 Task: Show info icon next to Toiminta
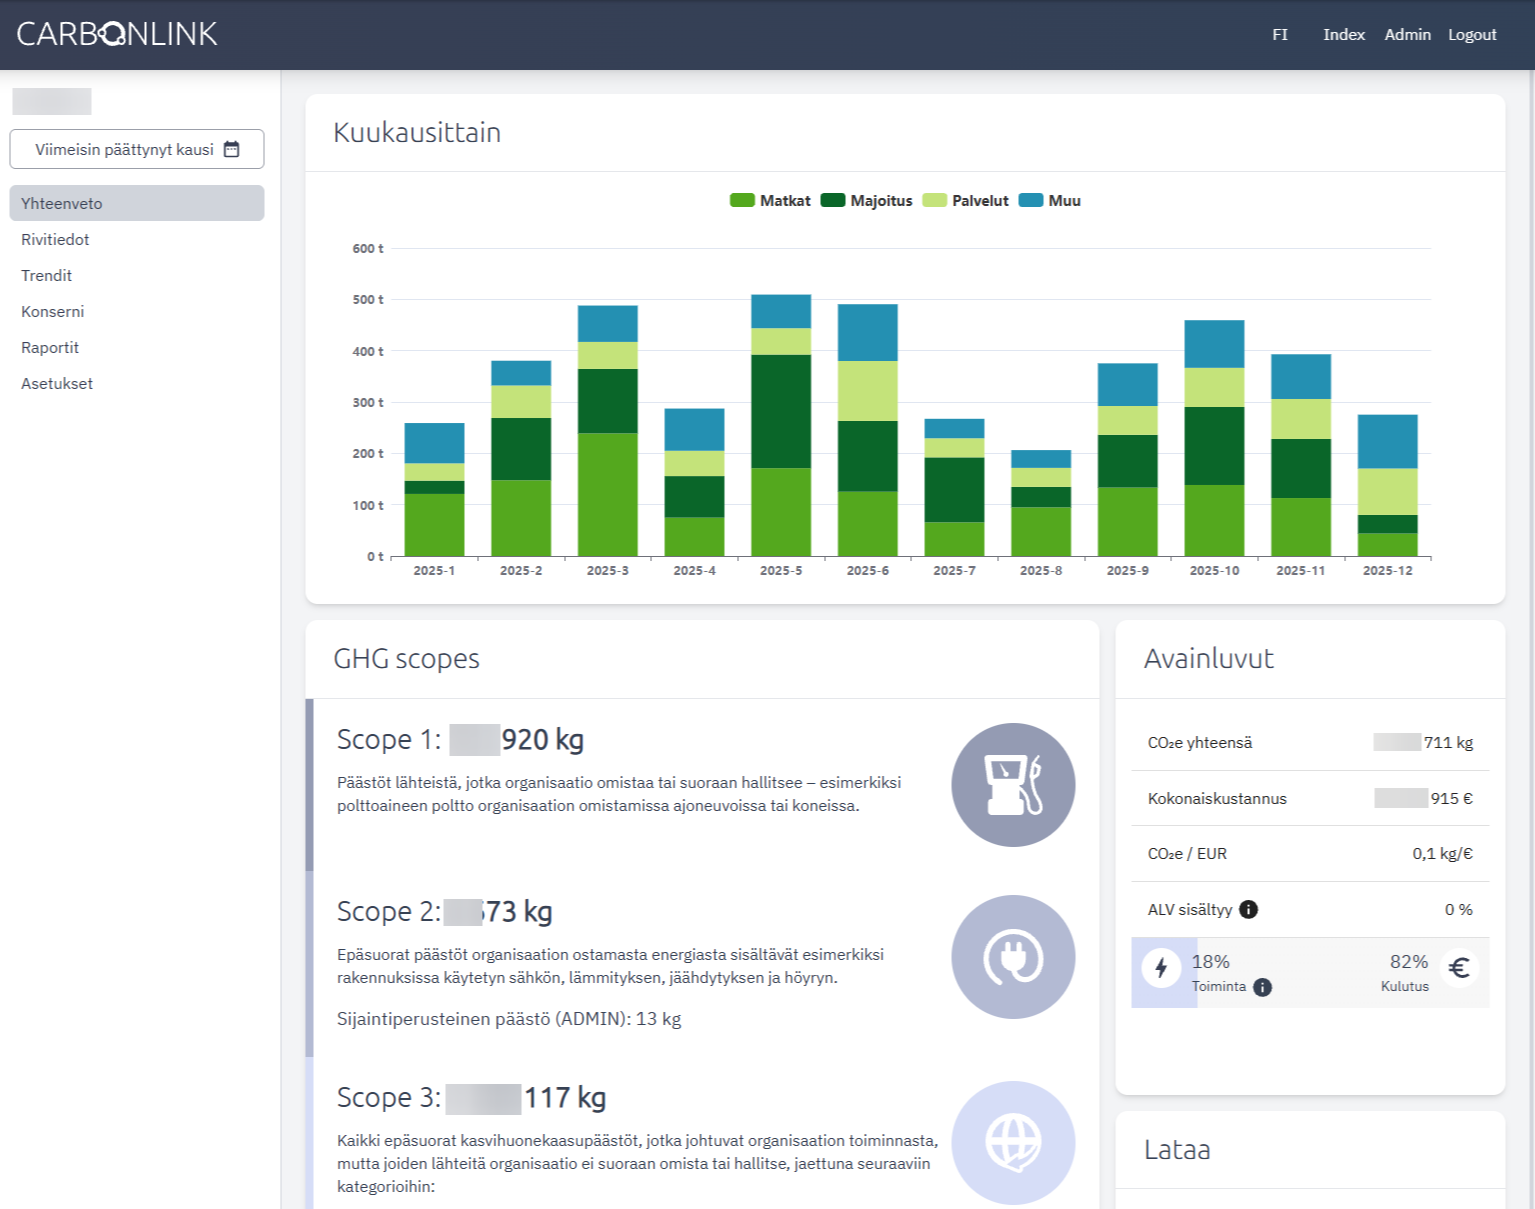click(1263, 987)
